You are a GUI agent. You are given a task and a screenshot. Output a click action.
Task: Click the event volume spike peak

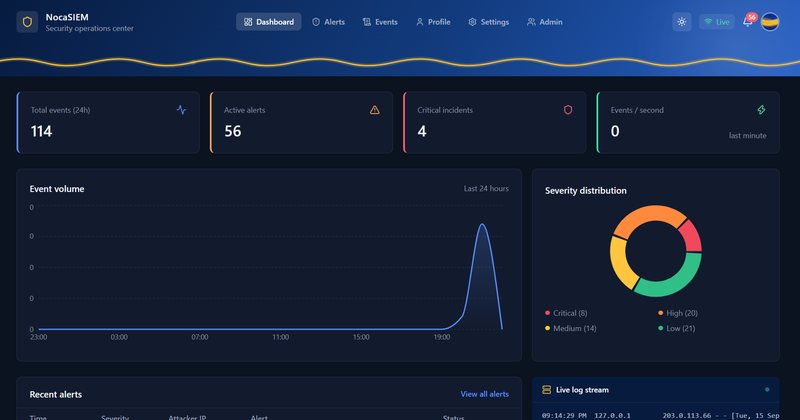(482, 224)
